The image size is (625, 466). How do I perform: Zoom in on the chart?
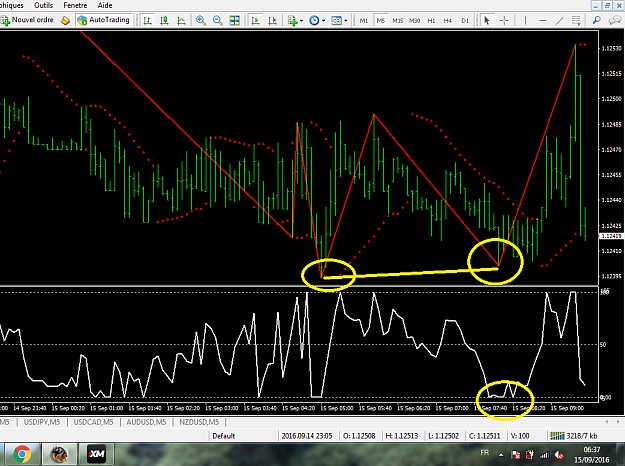click(201, 20)
